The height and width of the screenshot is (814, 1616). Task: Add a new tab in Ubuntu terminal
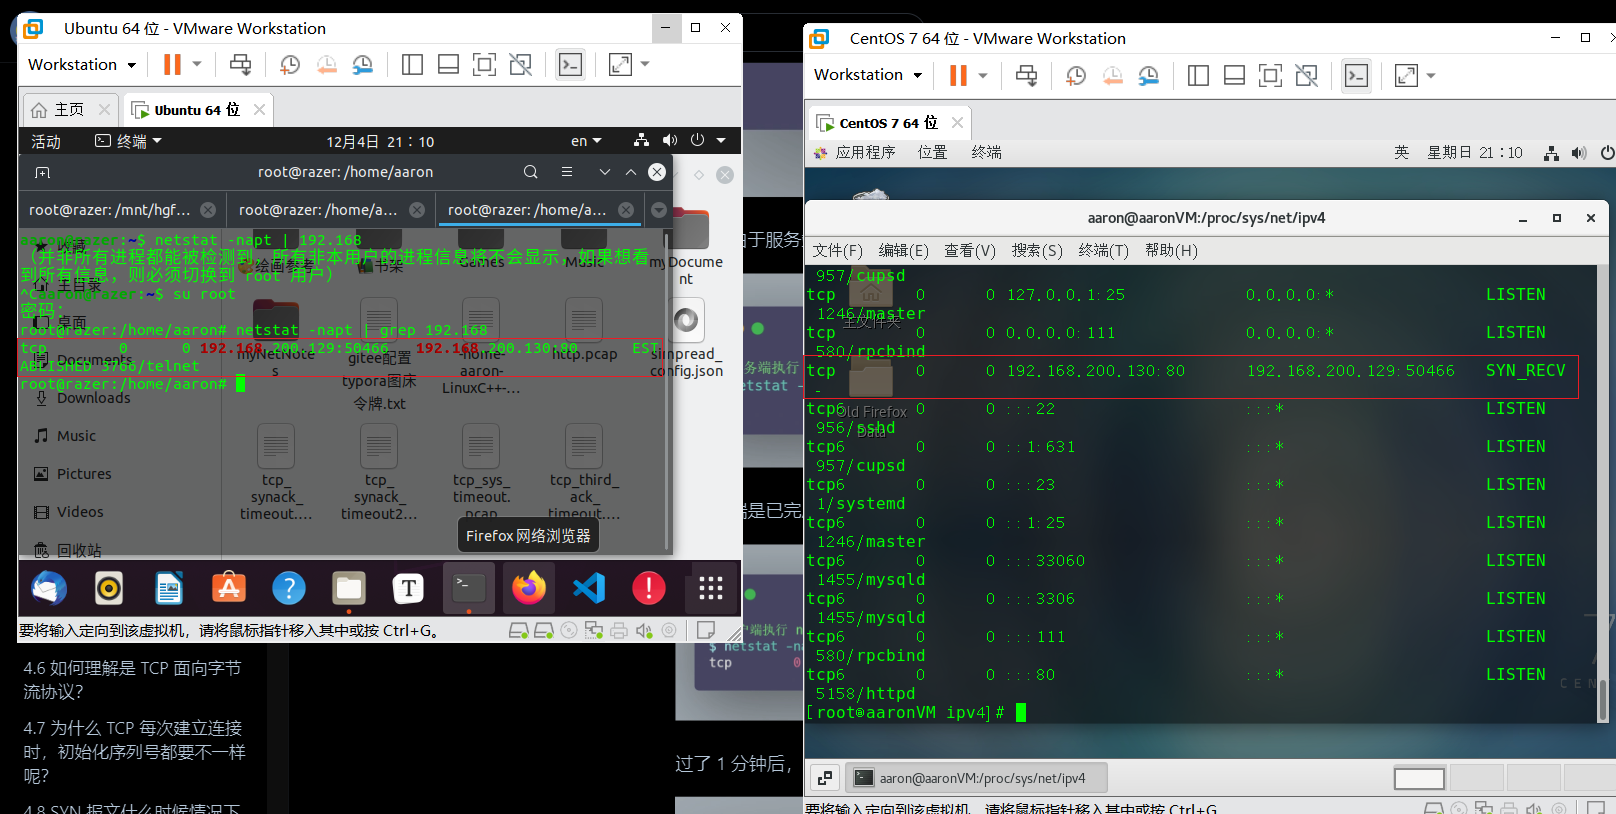(x=42, y=172)
